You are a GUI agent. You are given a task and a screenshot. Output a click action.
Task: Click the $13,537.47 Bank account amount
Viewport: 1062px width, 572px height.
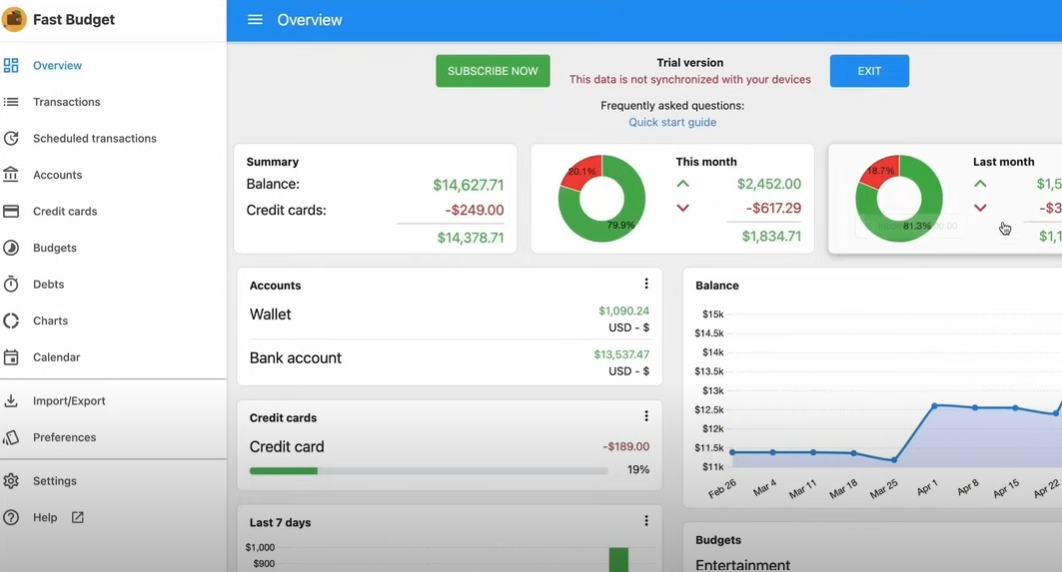coord(621,354)
